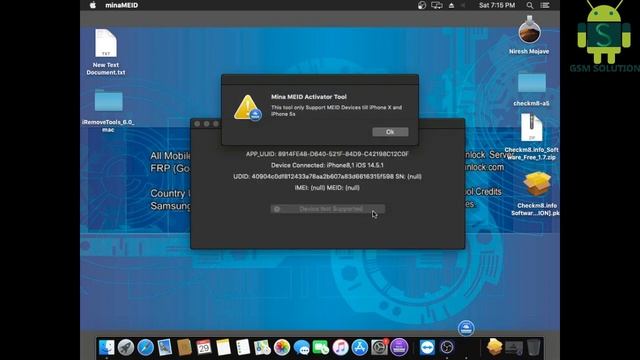The height and width of the screenshot is (360, 640).
Task: Select the New Text Document.txt desktop file
Action: click(x=106, y=52)
